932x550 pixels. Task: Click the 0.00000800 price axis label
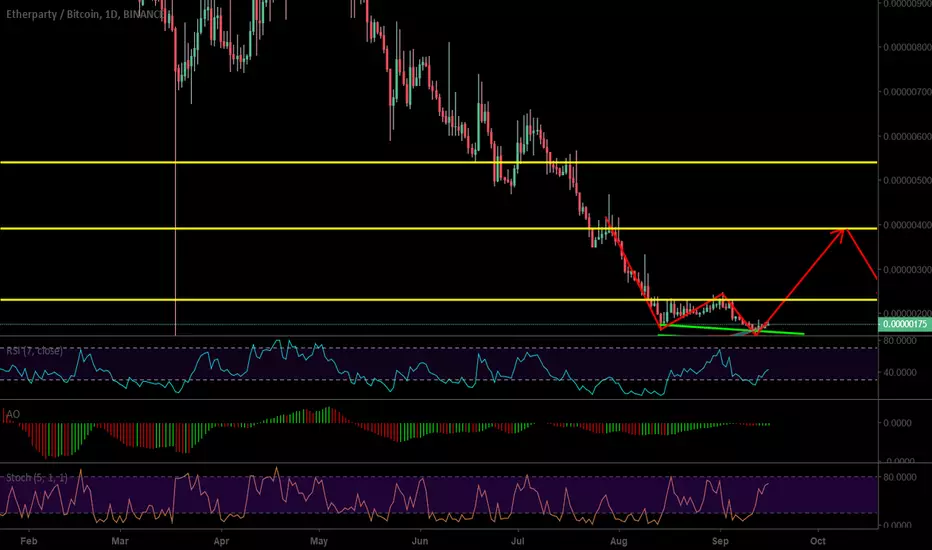(x=907, y=47)
